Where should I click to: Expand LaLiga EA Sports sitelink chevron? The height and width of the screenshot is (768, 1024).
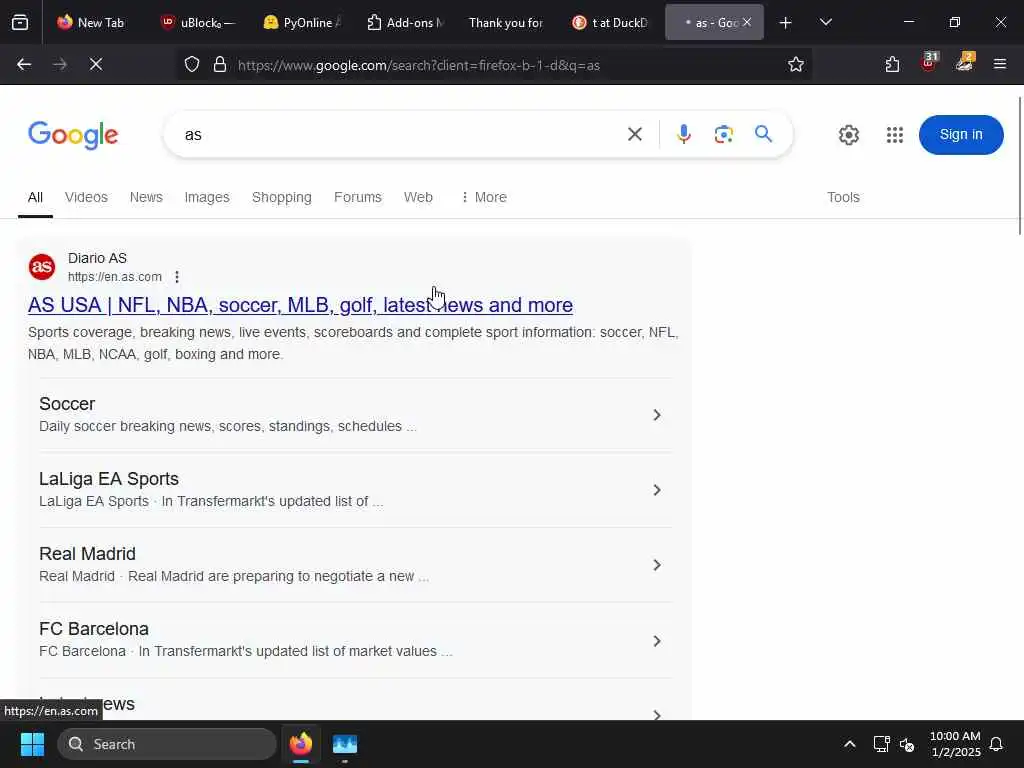(x=657, y=490)
